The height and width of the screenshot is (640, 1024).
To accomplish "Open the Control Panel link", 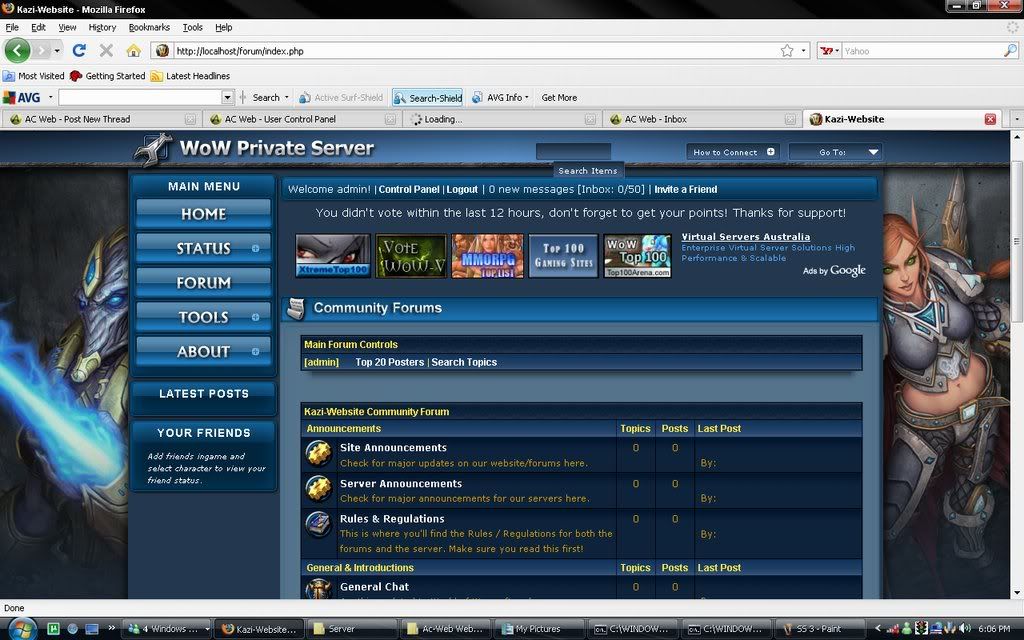I will pyautogui.click(x=409, y=189).
